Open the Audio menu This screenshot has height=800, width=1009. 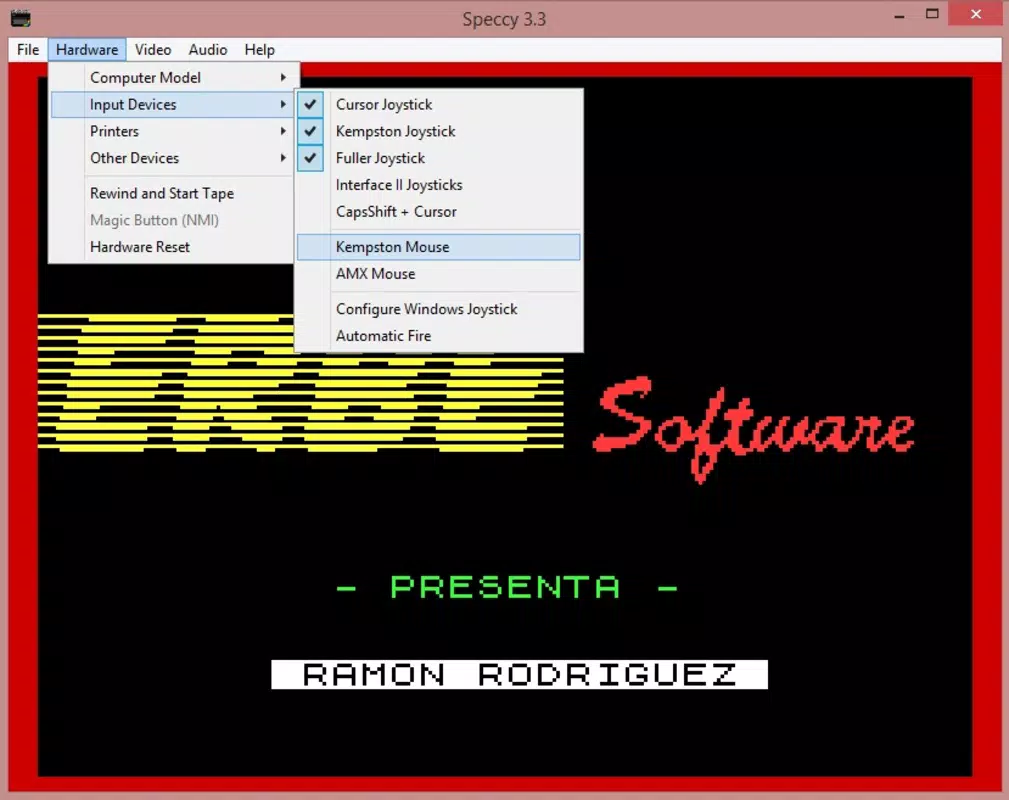208,50
